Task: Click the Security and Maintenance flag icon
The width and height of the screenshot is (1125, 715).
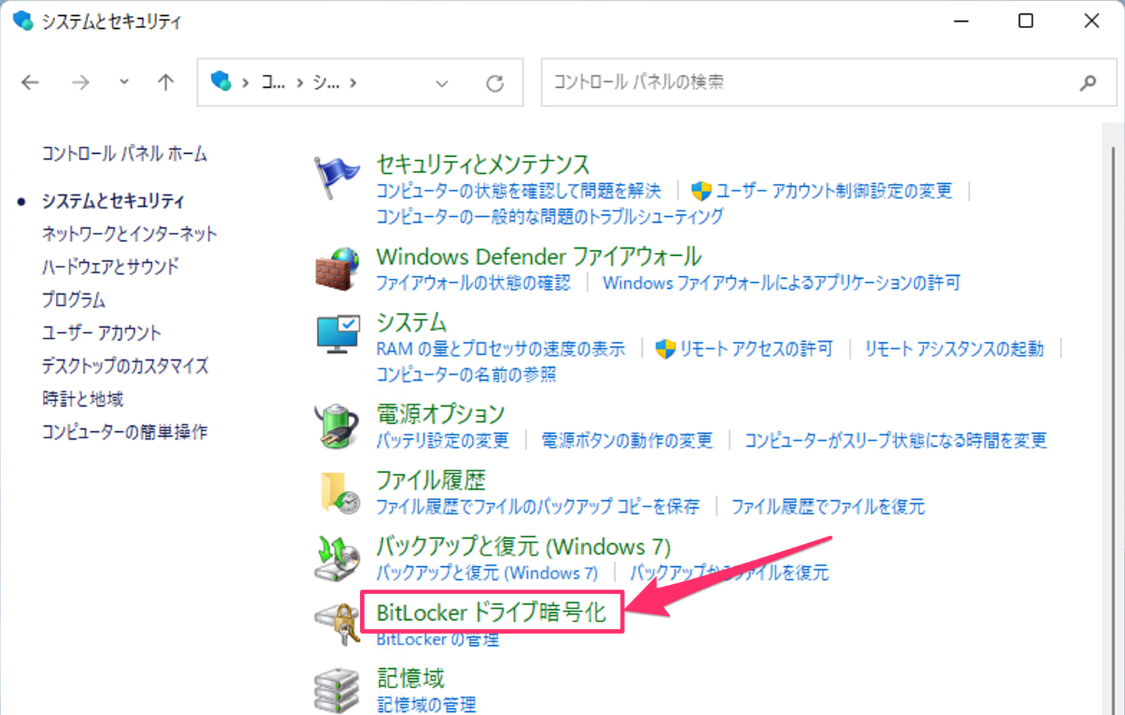Action: [x=336, y=178]
